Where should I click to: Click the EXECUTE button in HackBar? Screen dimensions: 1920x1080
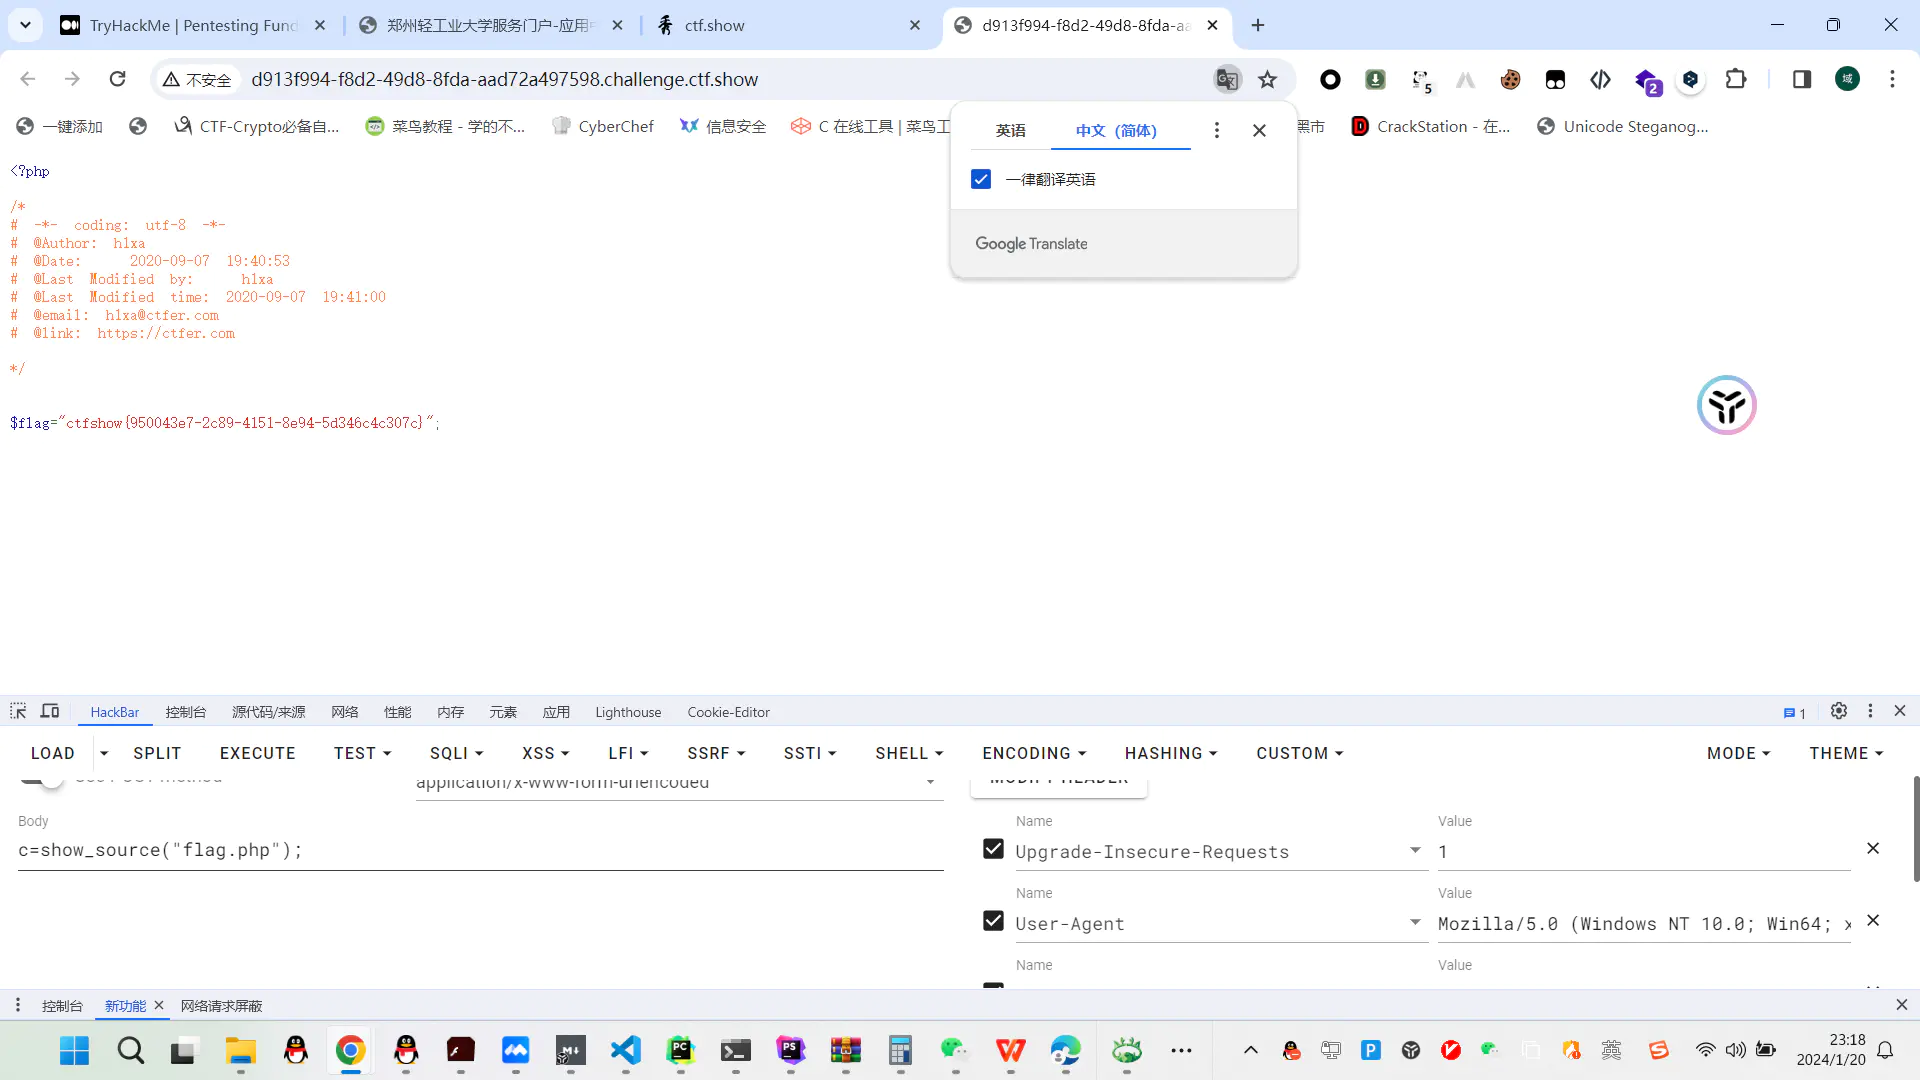[257, 753]
